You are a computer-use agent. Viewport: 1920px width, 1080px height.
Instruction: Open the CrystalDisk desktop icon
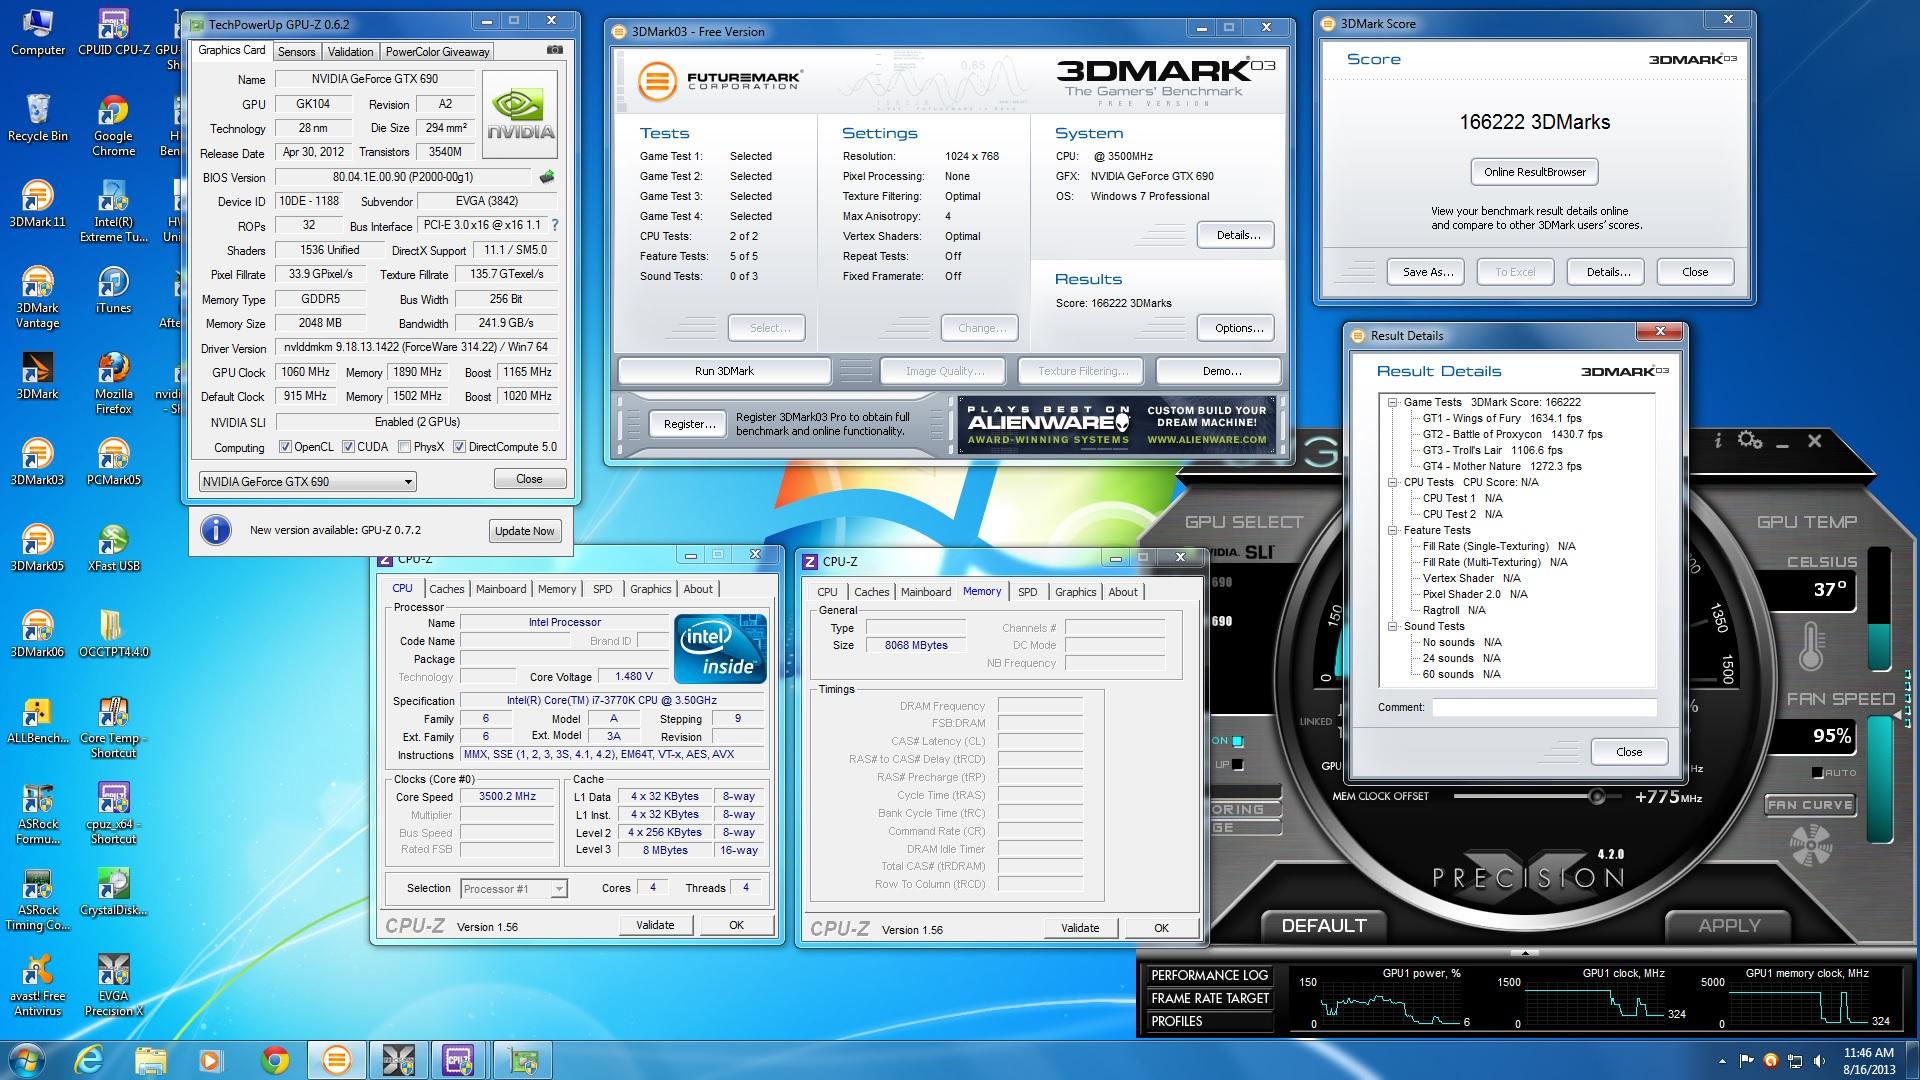point(113,893)
